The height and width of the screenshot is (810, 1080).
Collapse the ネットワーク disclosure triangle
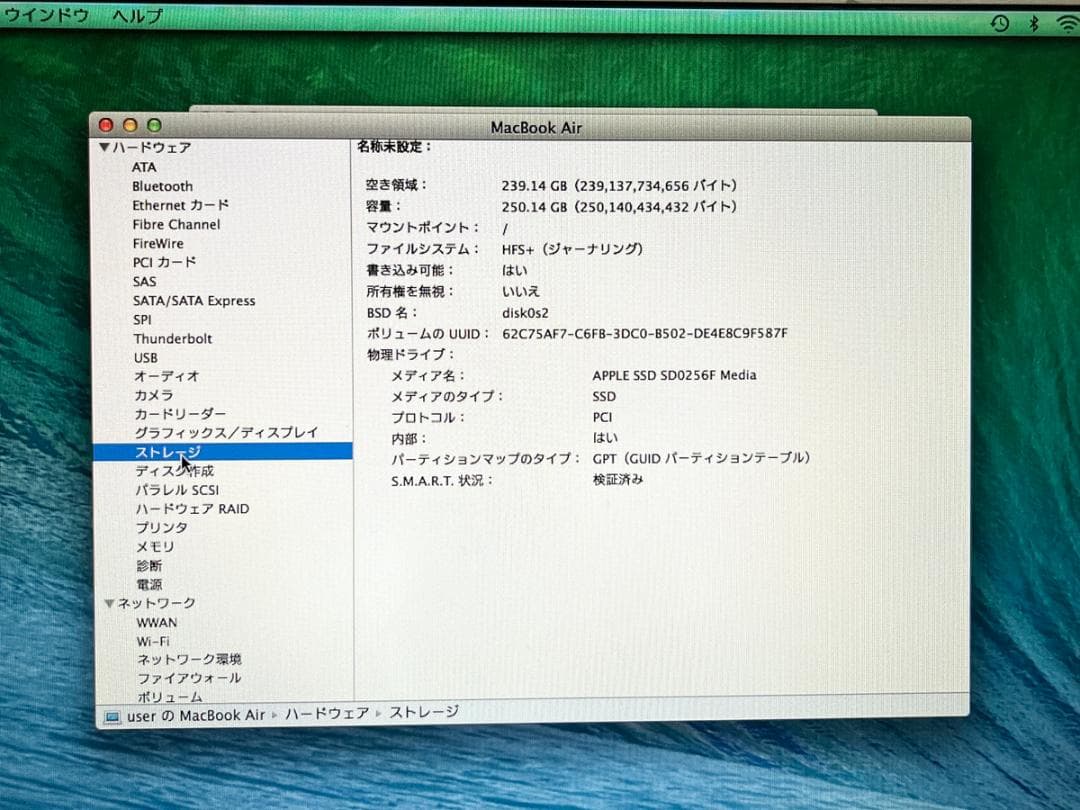tap(110, 603)
